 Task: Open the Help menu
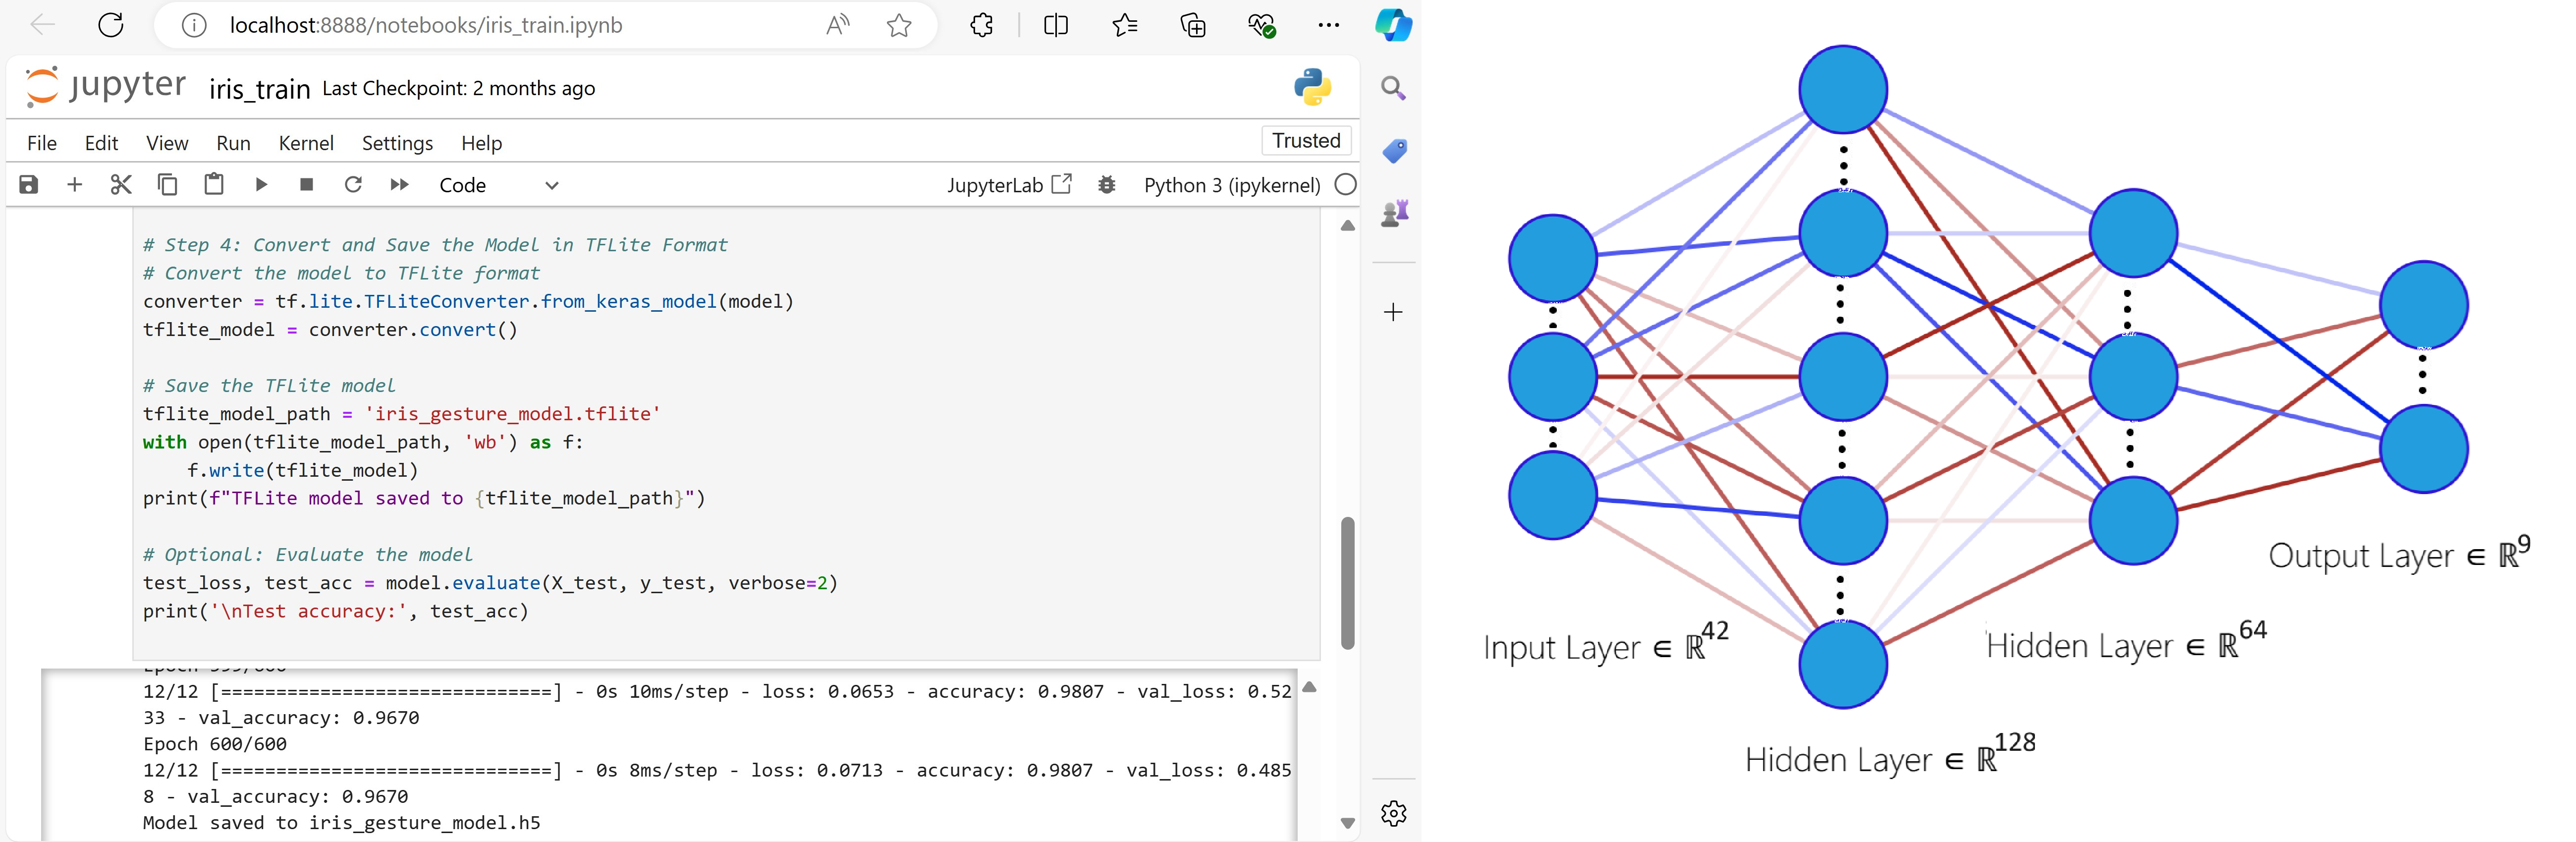tap(481, 143)
